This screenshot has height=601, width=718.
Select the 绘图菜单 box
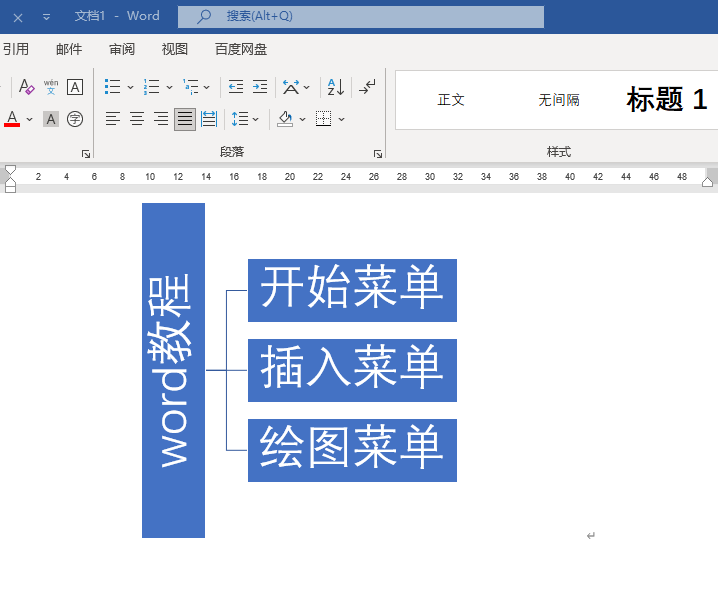coord(352,450)
